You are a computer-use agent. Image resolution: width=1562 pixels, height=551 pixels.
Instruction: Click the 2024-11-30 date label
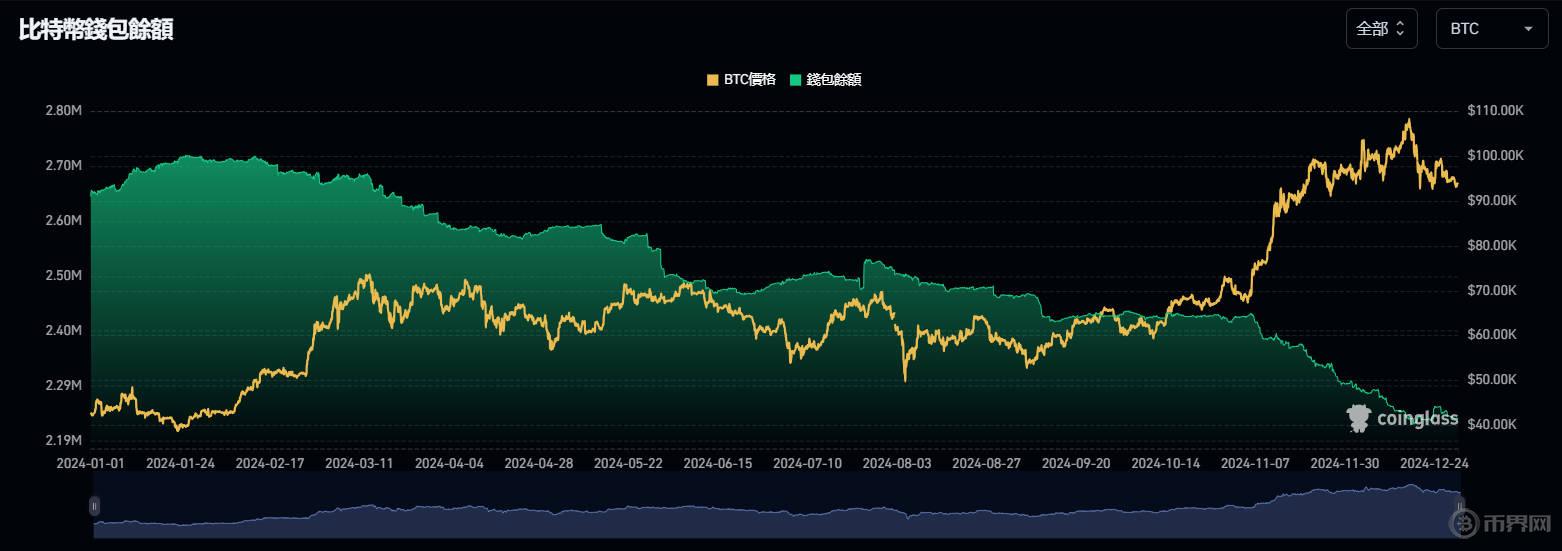[x=1345, y=464]
